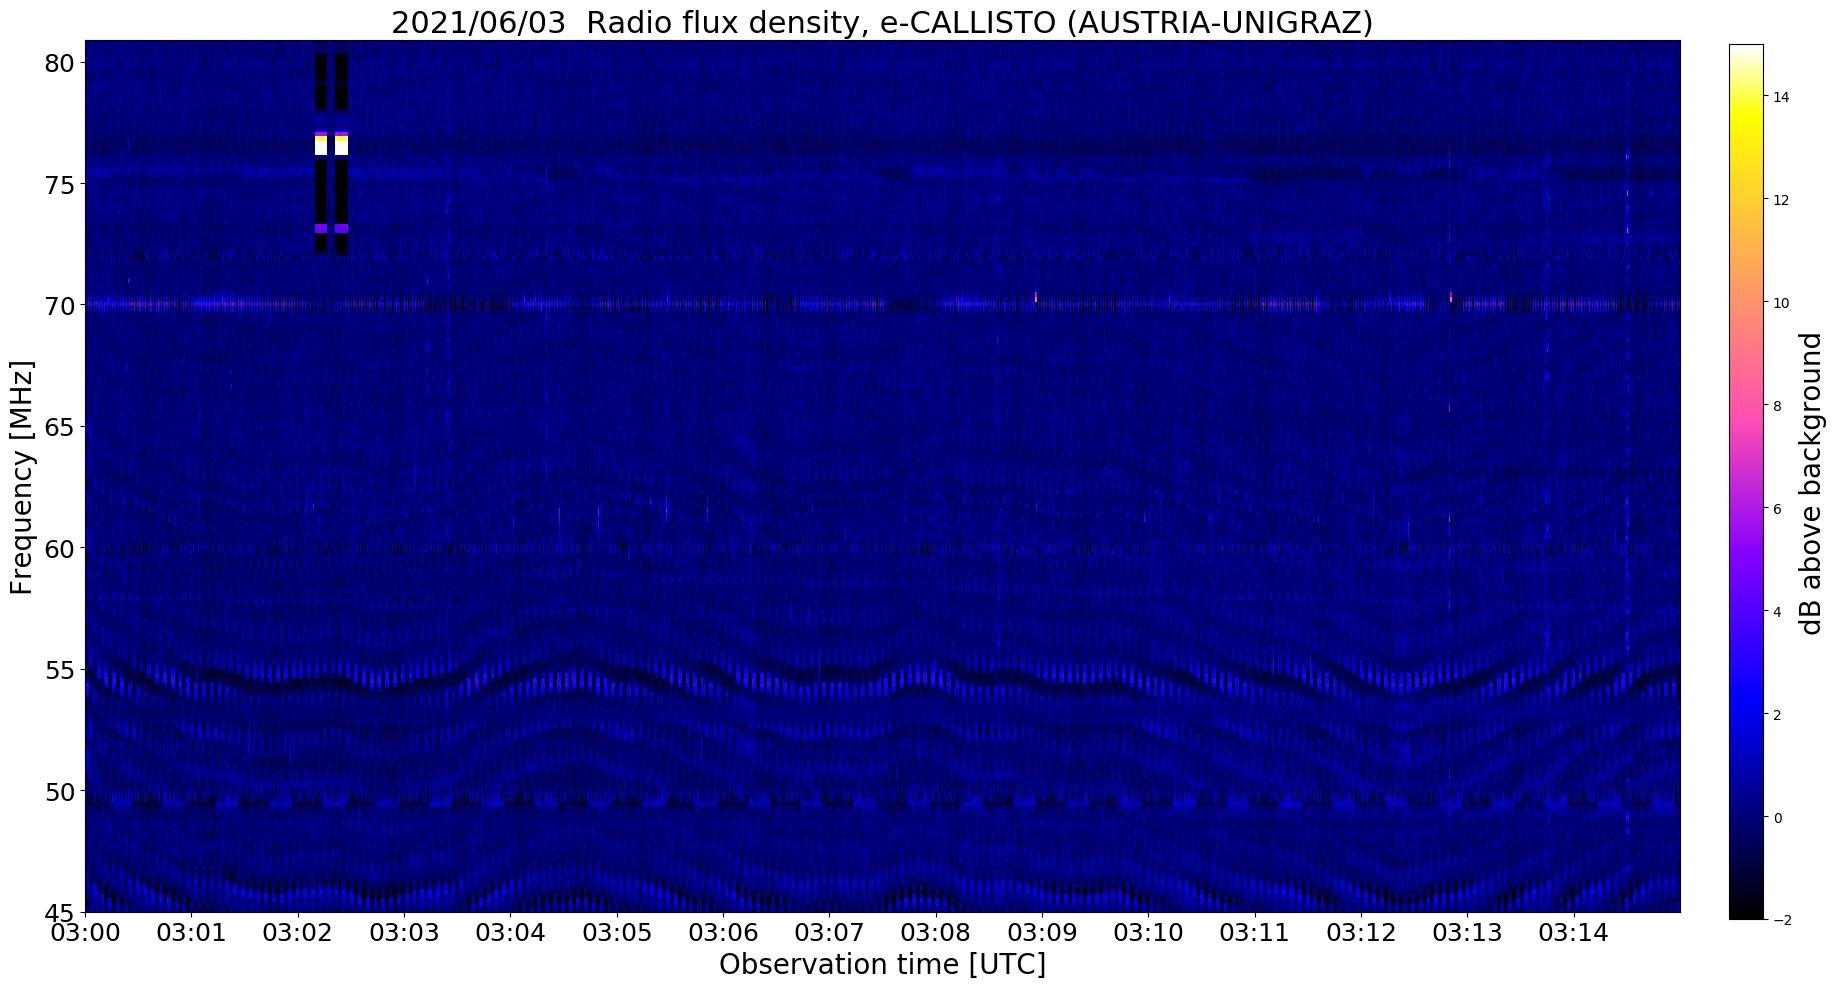Click the colorbar tick value 2
1836x989 pixels.
tap(1777, 715)
